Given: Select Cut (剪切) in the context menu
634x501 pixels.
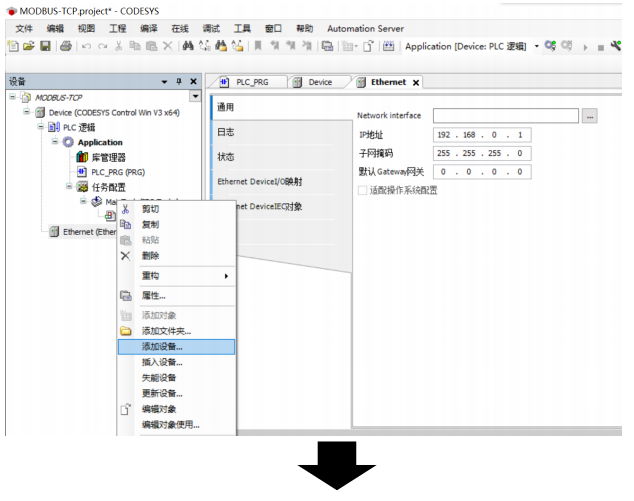Looking at the screenshot, I should click(x=150, y=209).
